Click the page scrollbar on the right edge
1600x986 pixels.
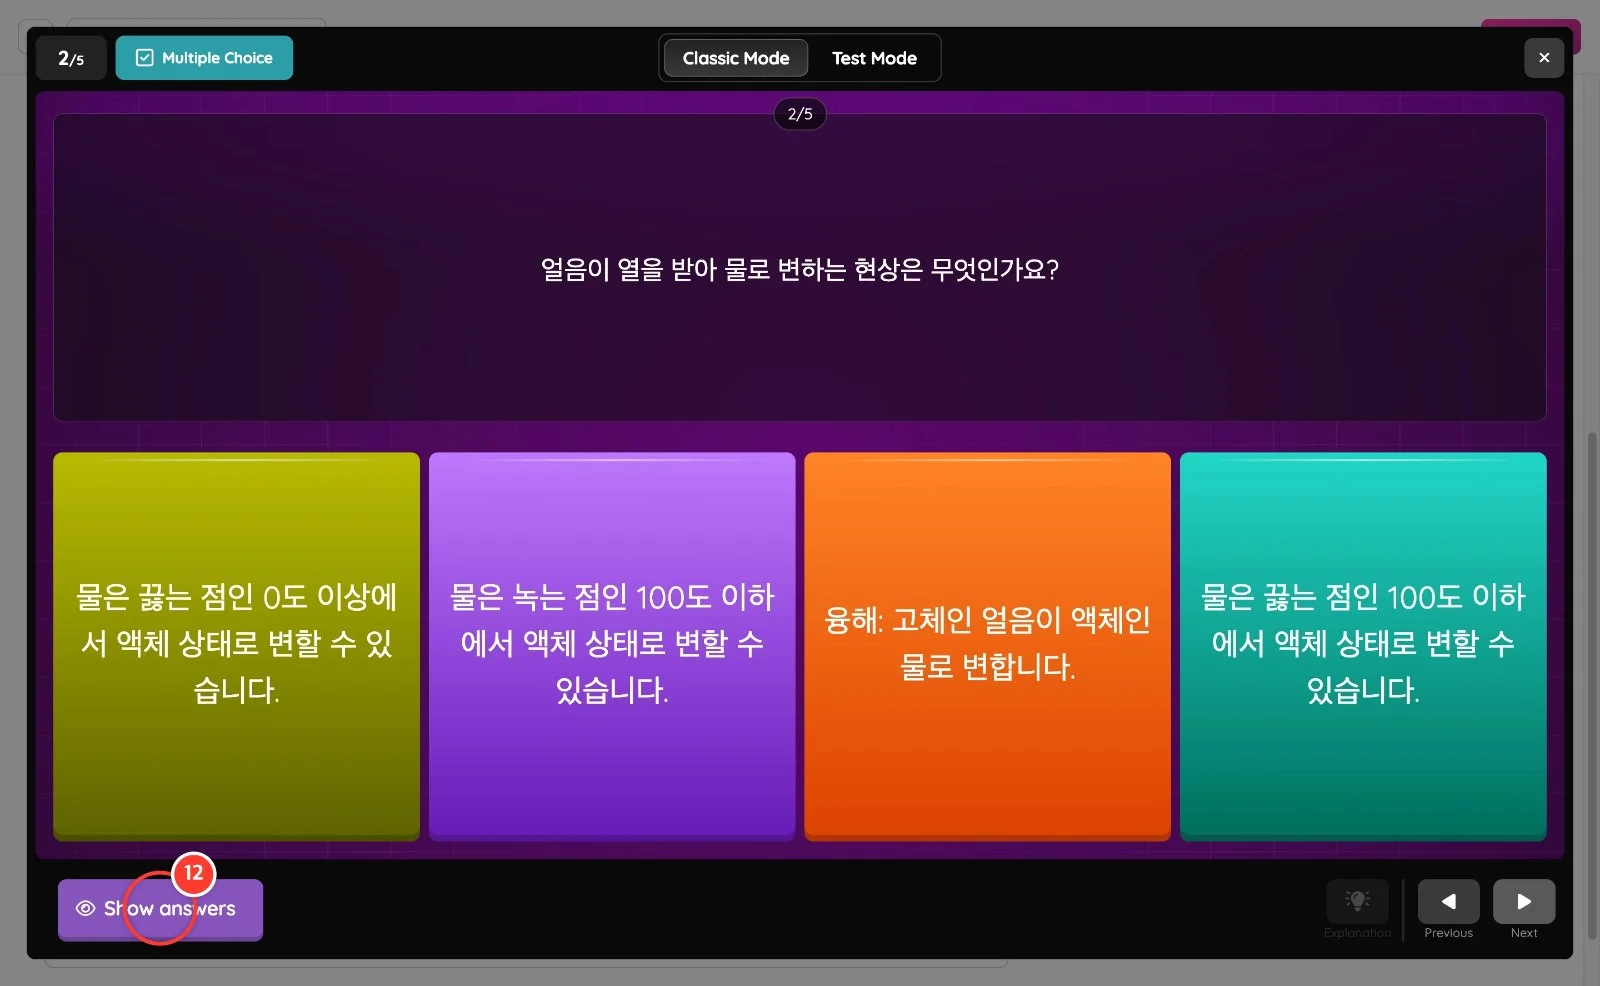point(1592,685)
